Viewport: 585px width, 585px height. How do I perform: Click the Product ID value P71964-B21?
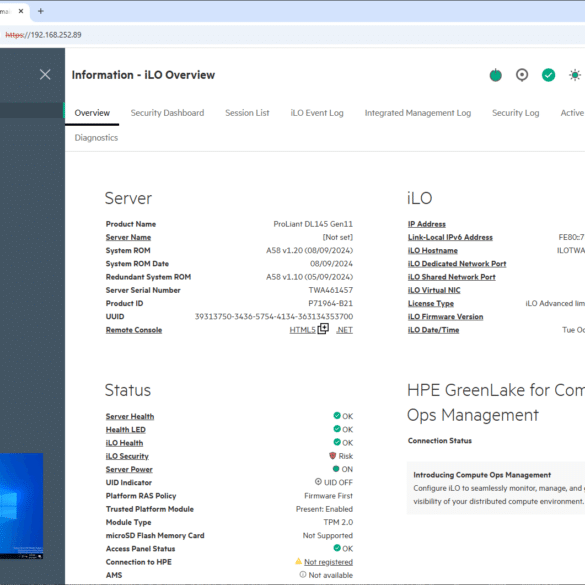point(331,304)
